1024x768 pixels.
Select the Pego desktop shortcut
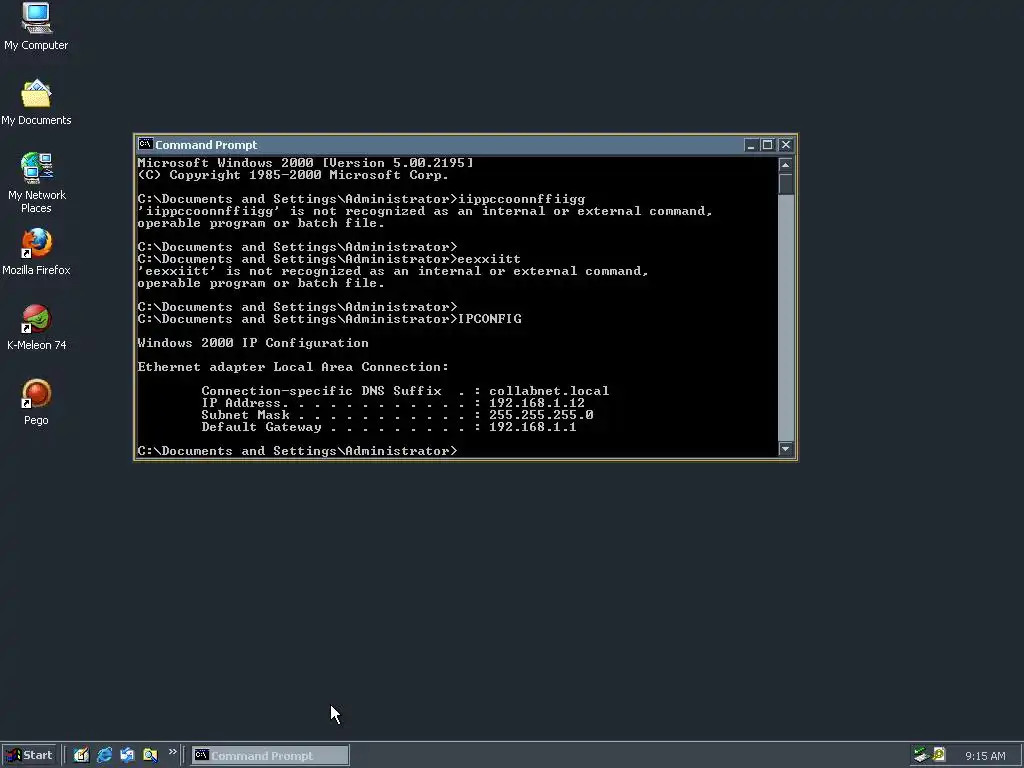tap(36, 402)
